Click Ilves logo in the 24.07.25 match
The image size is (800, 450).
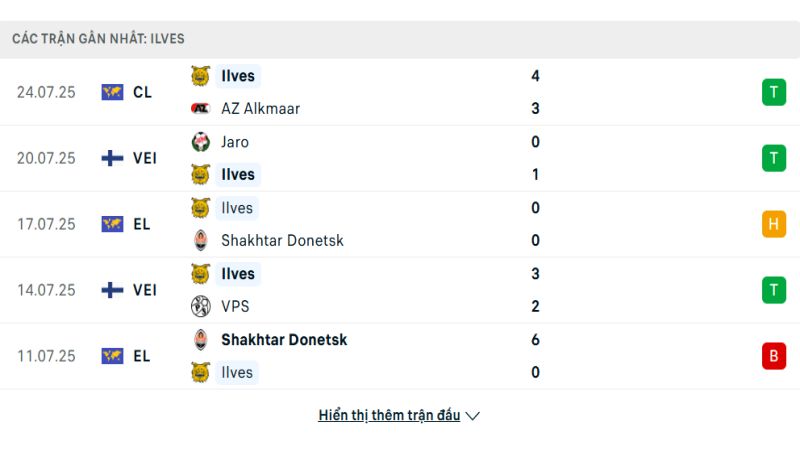[201, 76]
